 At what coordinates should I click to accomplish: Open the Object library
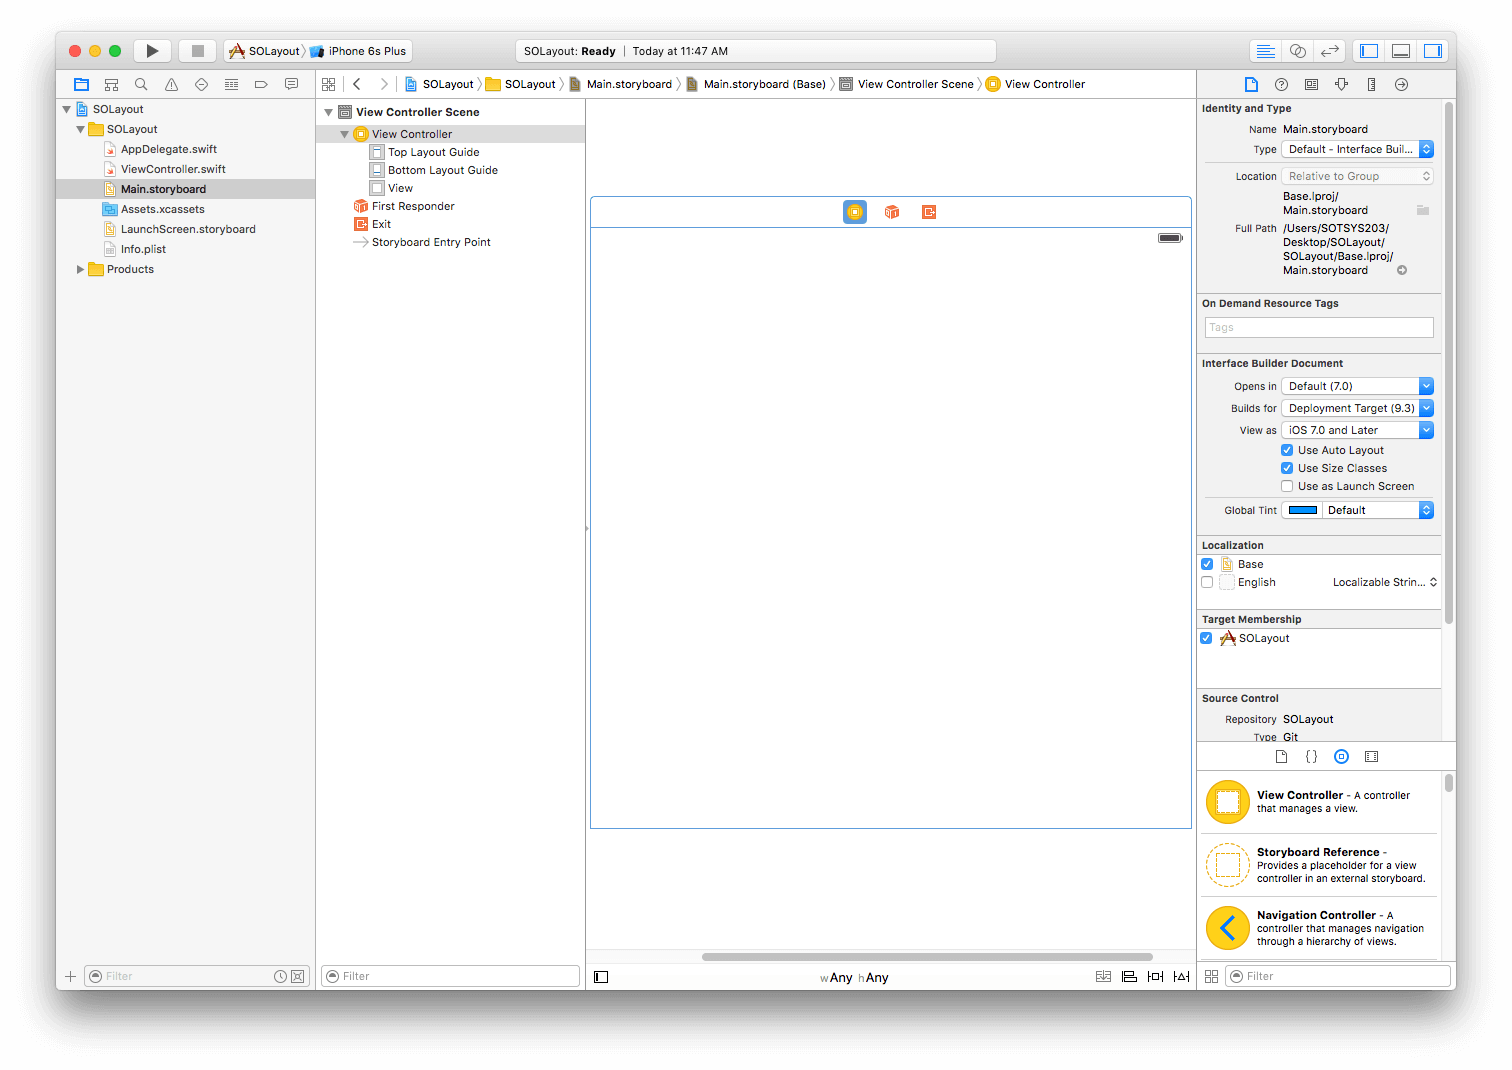pyautogui.click(x=1341, y=757)
